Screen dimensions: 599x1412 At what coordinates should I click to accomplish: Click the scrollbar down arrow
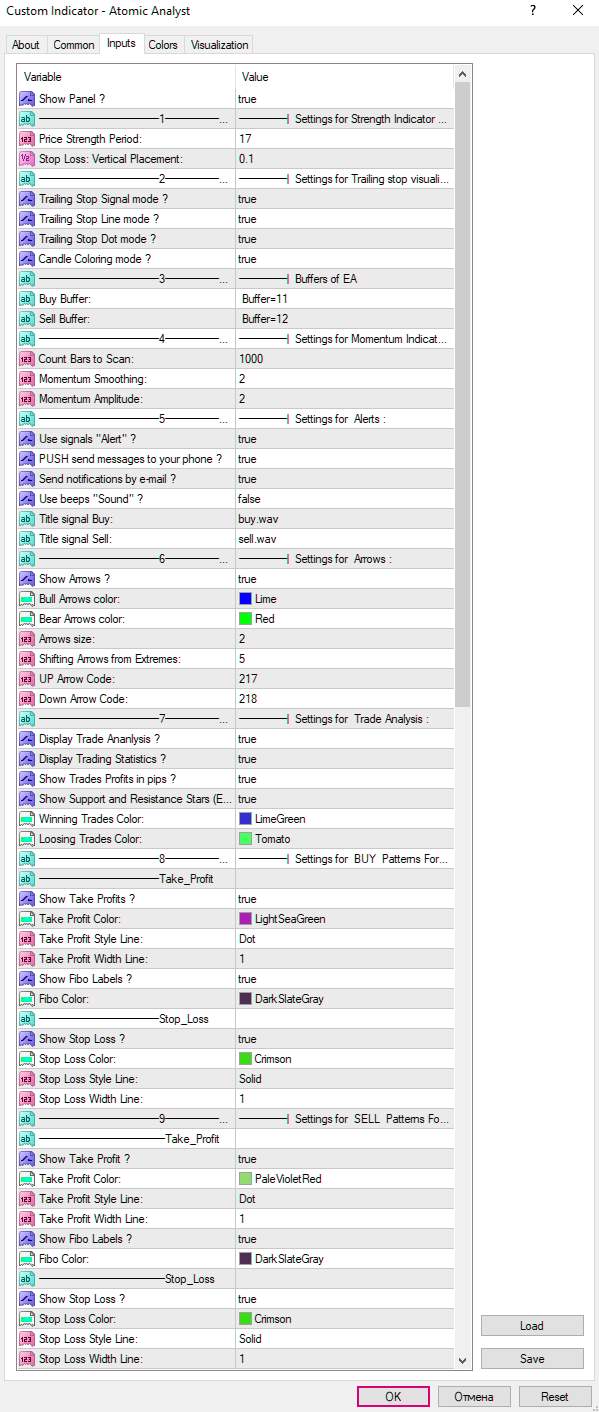tap(462, 1360)
